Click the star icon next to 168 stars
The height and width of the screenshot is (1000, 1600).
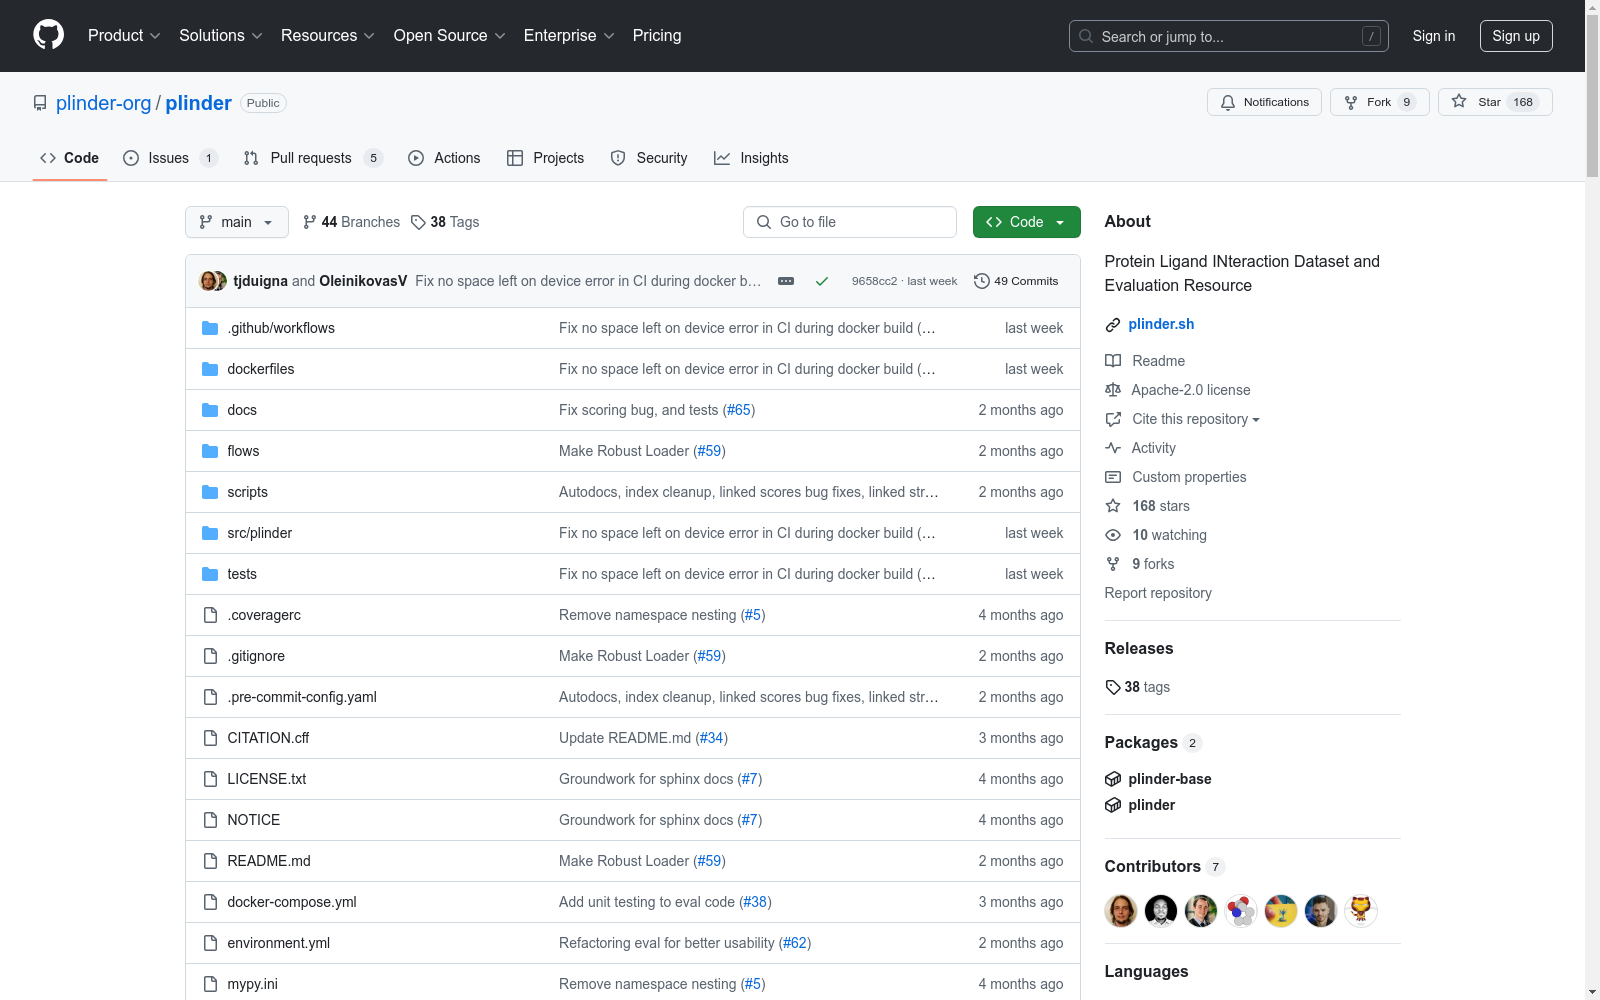point(1113,506)
